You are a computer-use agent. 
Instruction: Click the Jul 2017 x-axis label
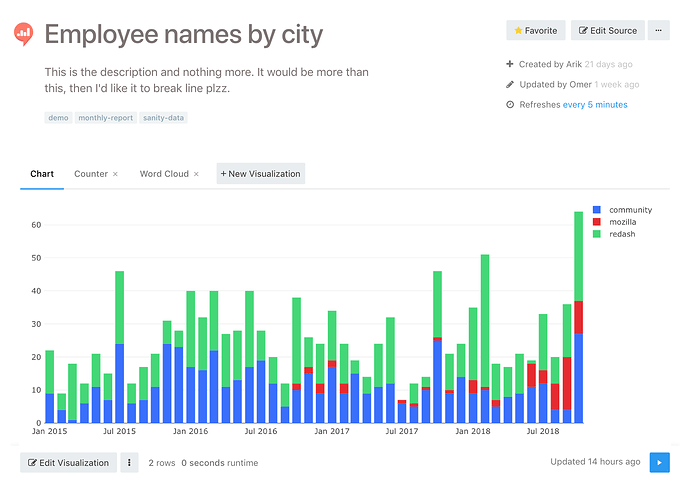coord(401,431)
